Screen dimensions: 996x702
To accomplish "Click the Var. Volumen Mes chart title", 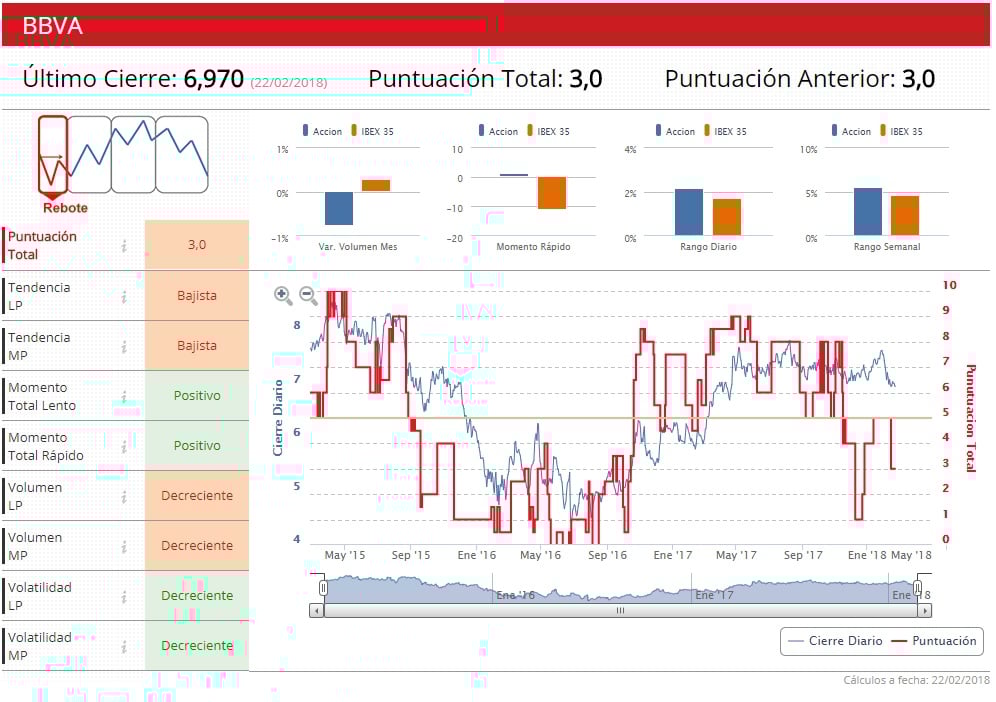I will click(x=358, y=246).
